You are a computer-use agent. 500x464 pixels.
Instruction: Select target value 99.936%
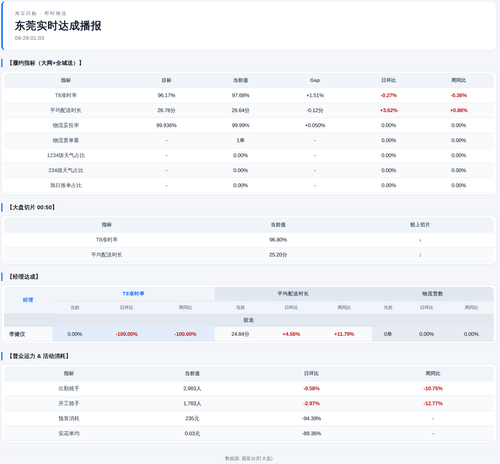(x=166, y=125)
